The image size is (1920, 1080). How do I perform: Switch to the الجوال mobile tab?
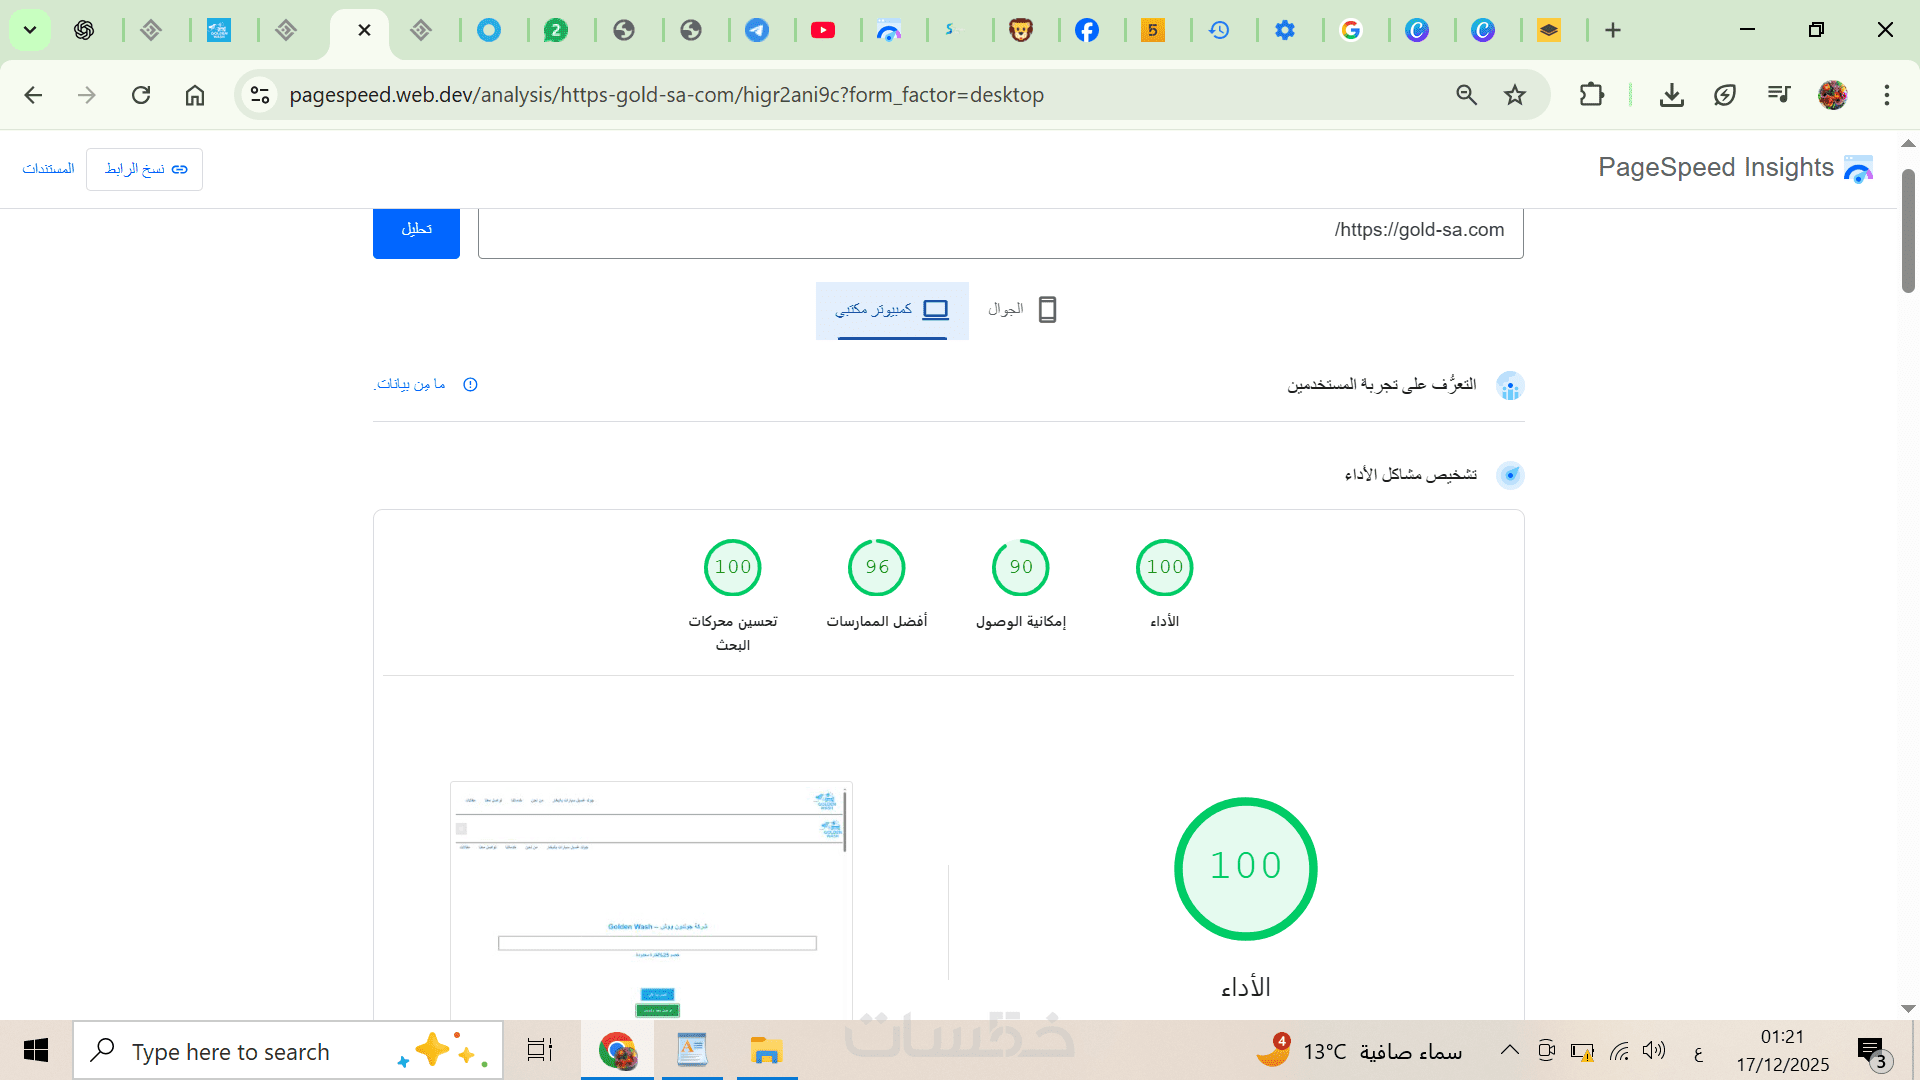1022,310
